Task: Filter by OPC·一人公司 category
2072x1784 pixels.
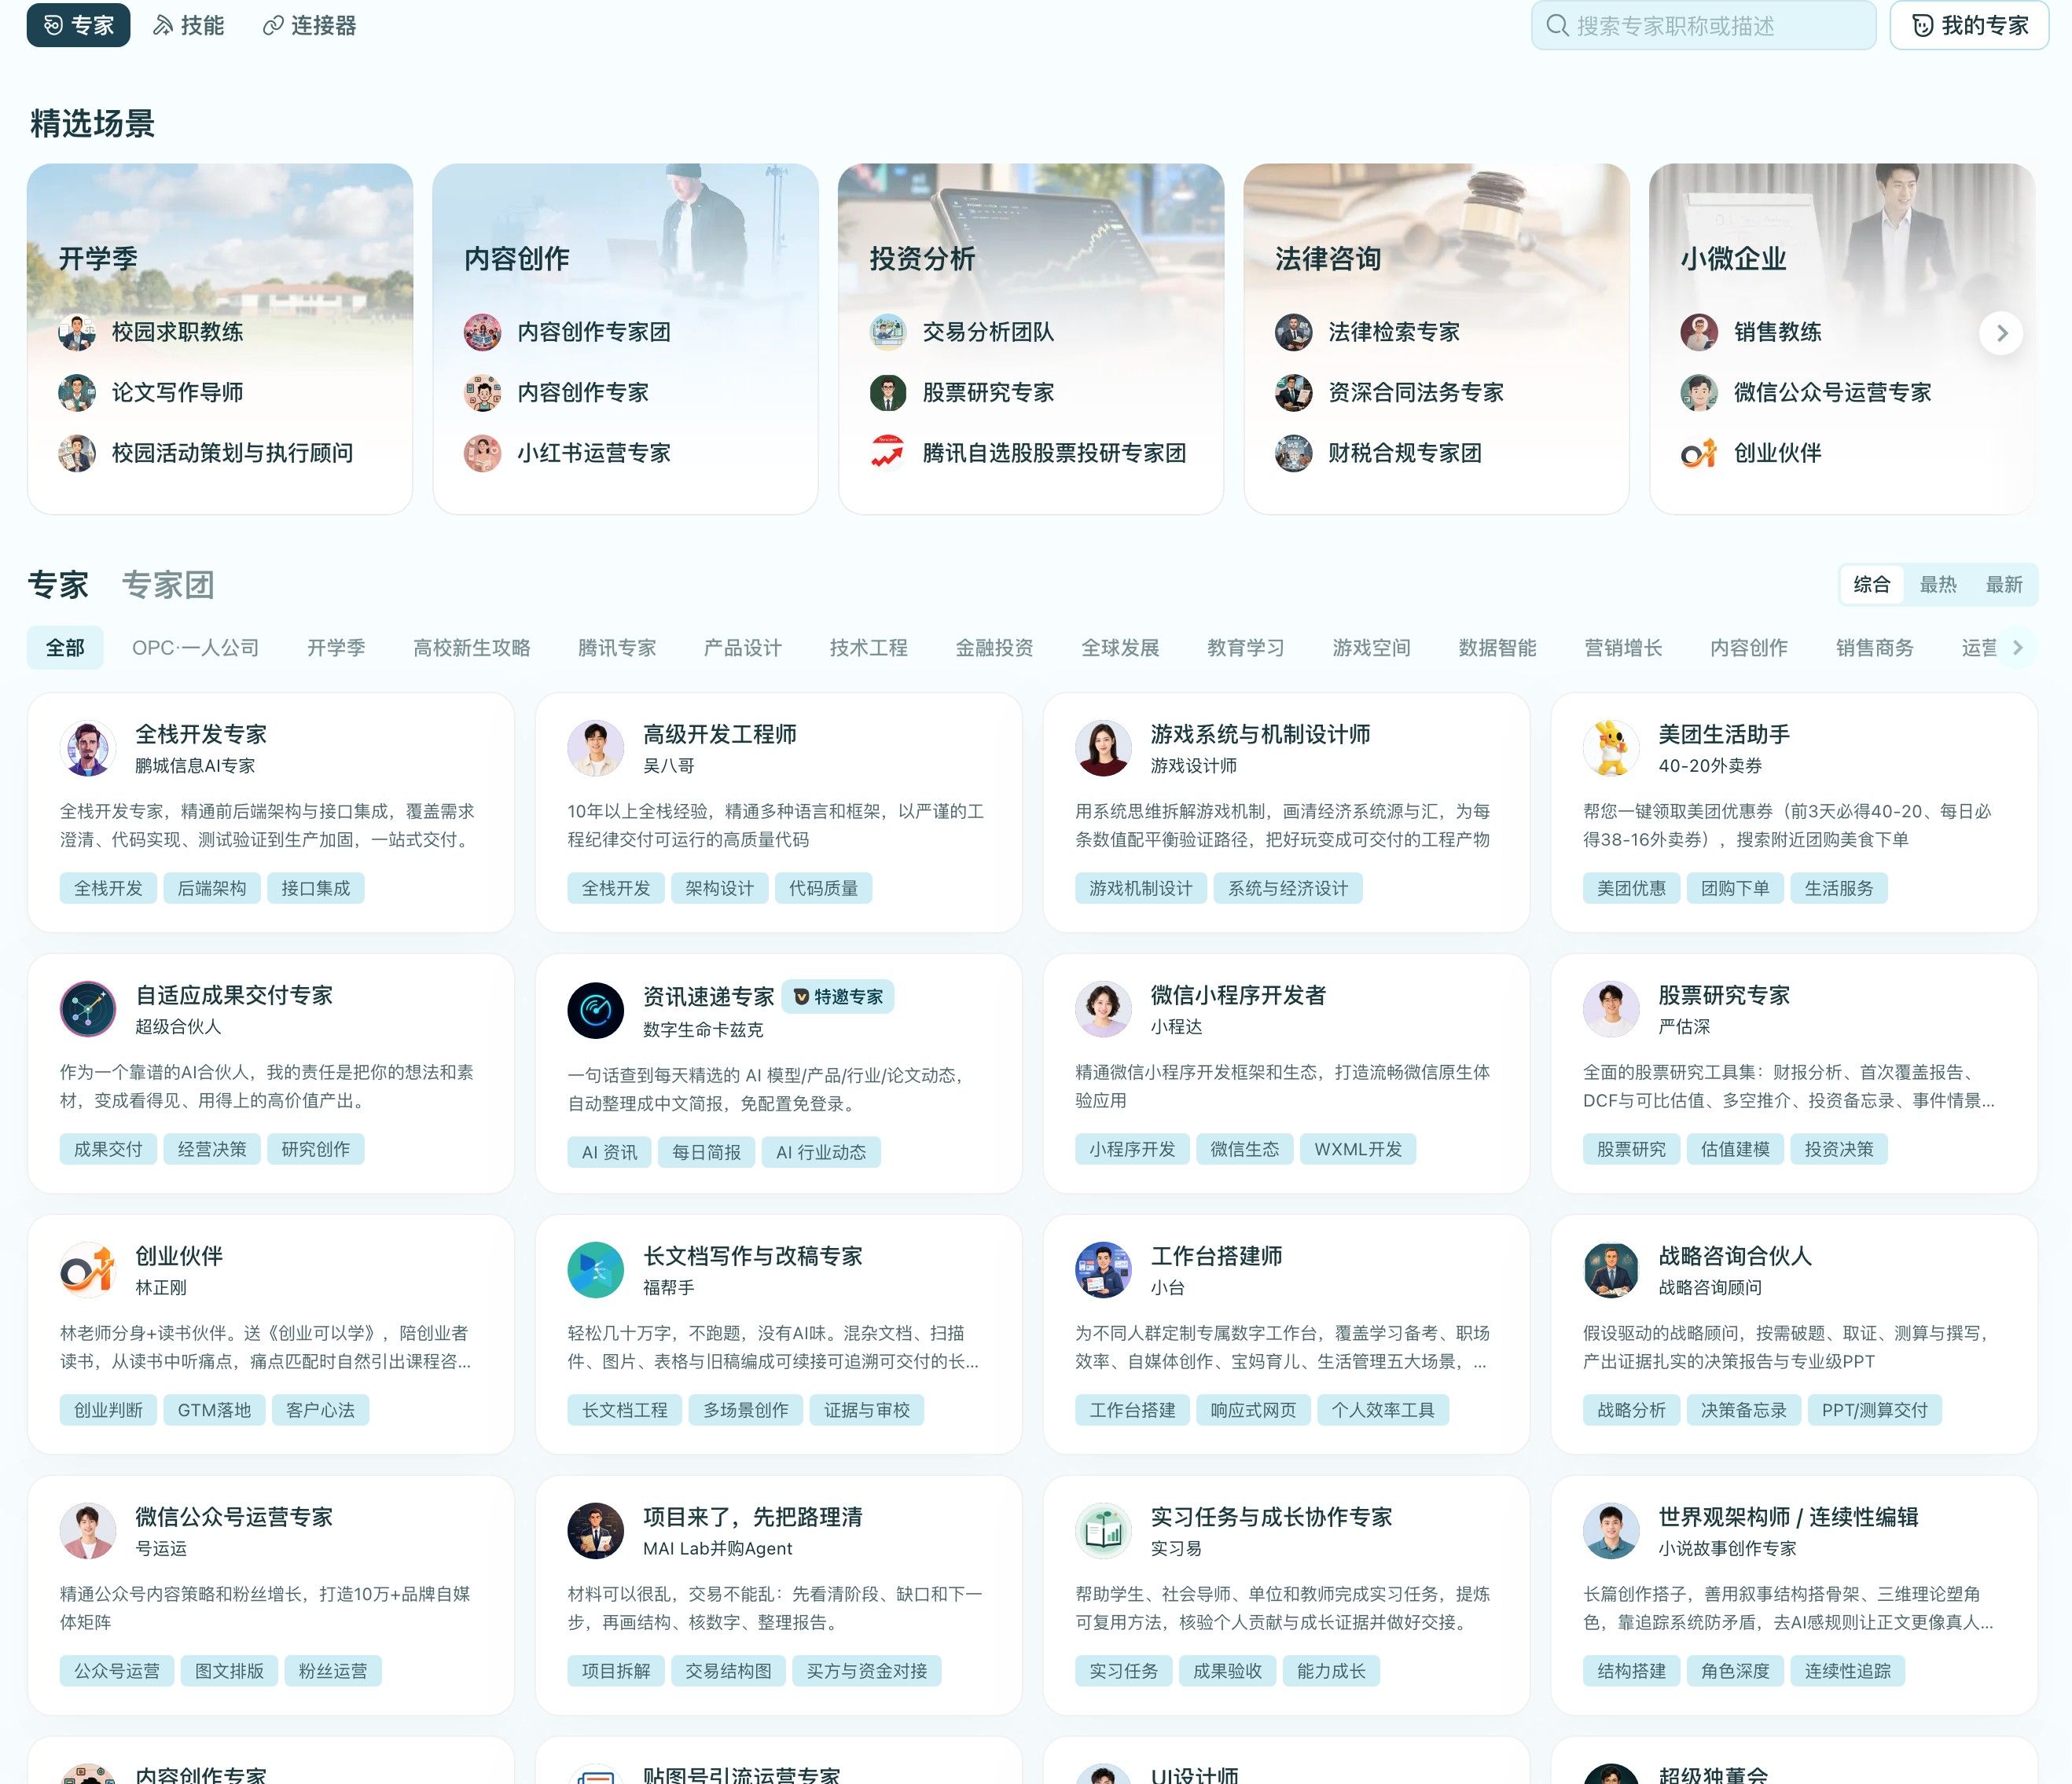Action: [x=195, y=648]
